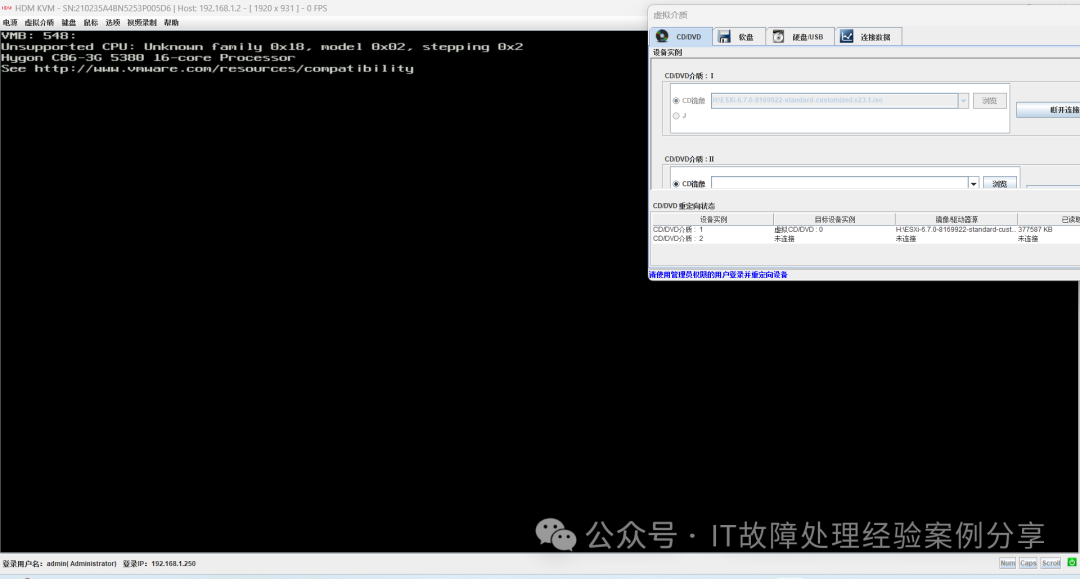Image resolution: width=1080 pixels, height=579 pixels.
Task: Open the 选项 menu
Action: pyautogui.click(x=113, y=23)
